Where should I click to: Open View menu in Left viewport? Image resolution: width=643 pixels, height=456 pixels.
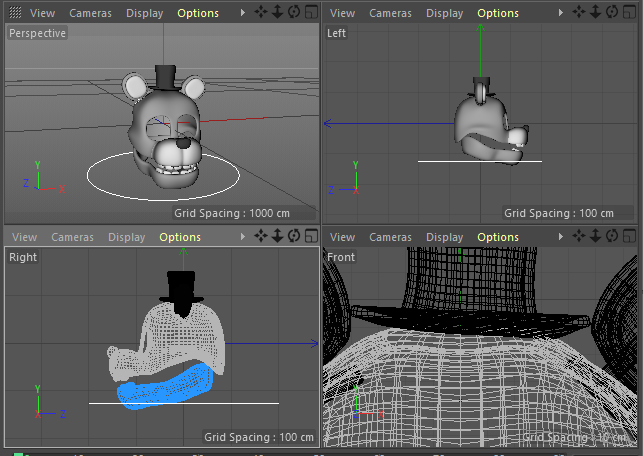[x=342, y=13]
